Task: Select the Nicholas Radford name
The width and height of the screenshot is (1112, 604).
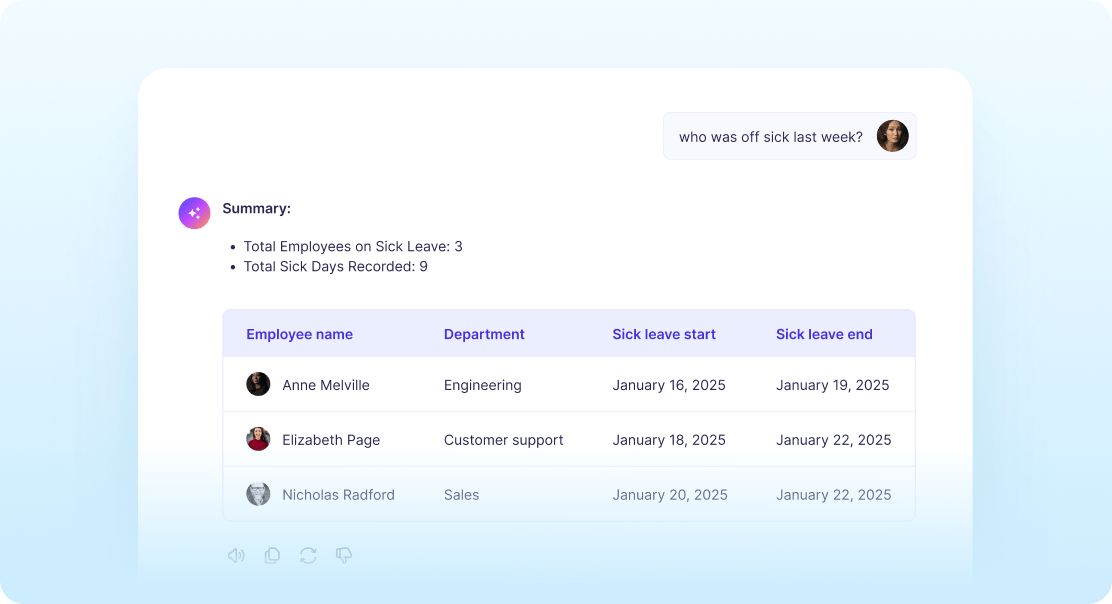Action: tap(338, 495)
